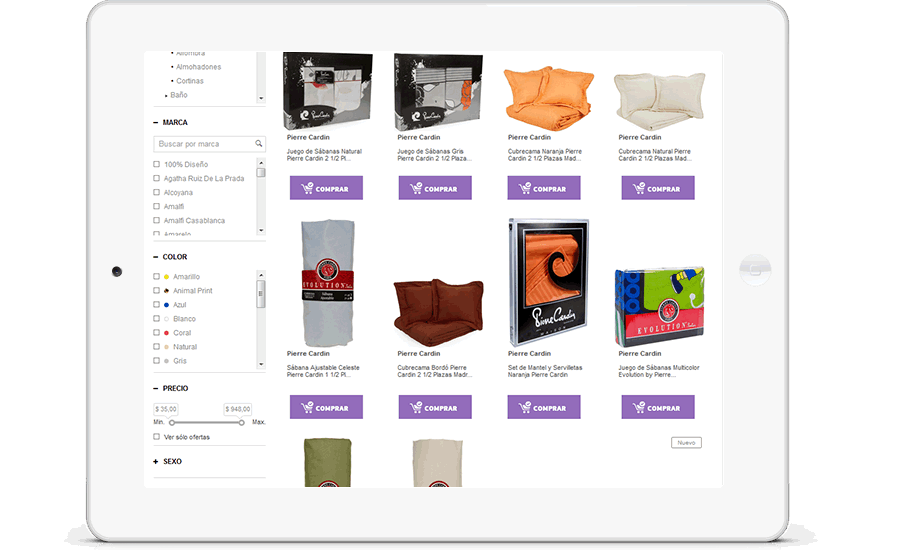Click the maximum price slider handle
Screen dimensions: 912x551
[x=241, y=422]
